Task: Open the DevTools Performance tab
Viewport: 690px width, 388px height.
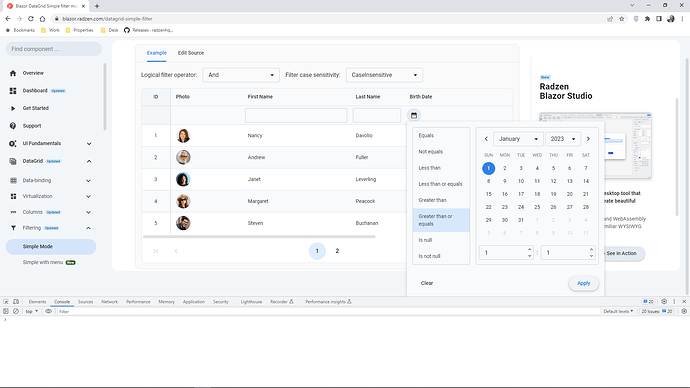Action: pos(138,302)
